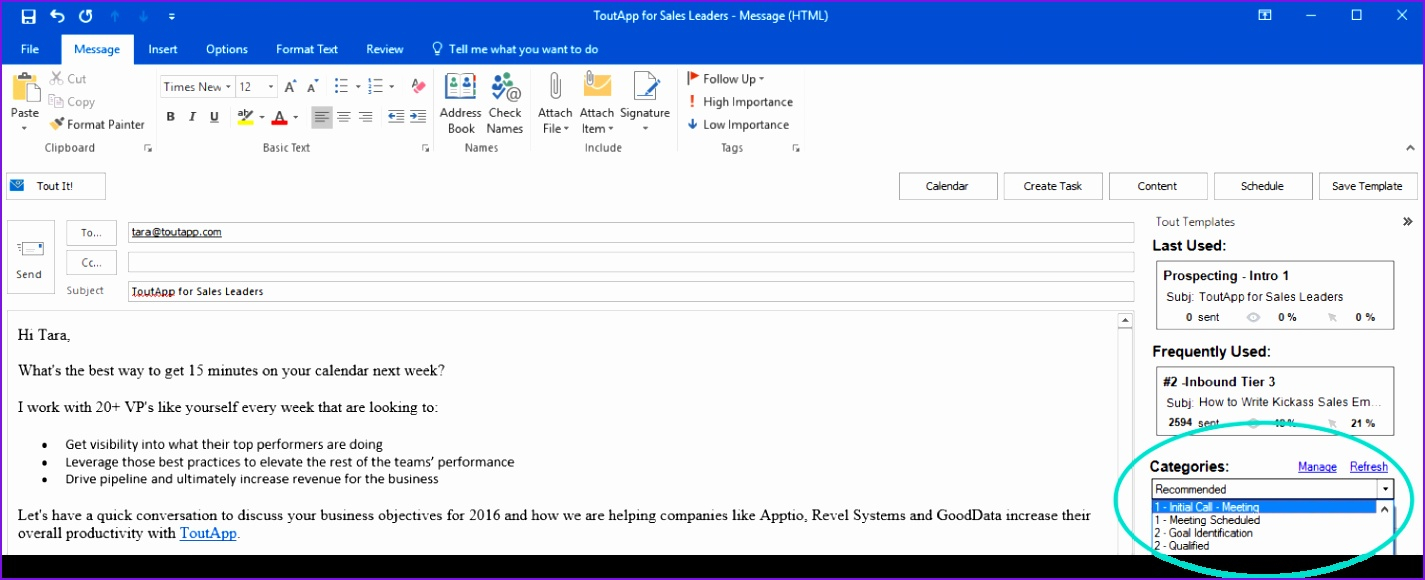Screen dimensions: 1425x580
Task: Switch to the Format Text tab
Action: click(x=307, y=49)
